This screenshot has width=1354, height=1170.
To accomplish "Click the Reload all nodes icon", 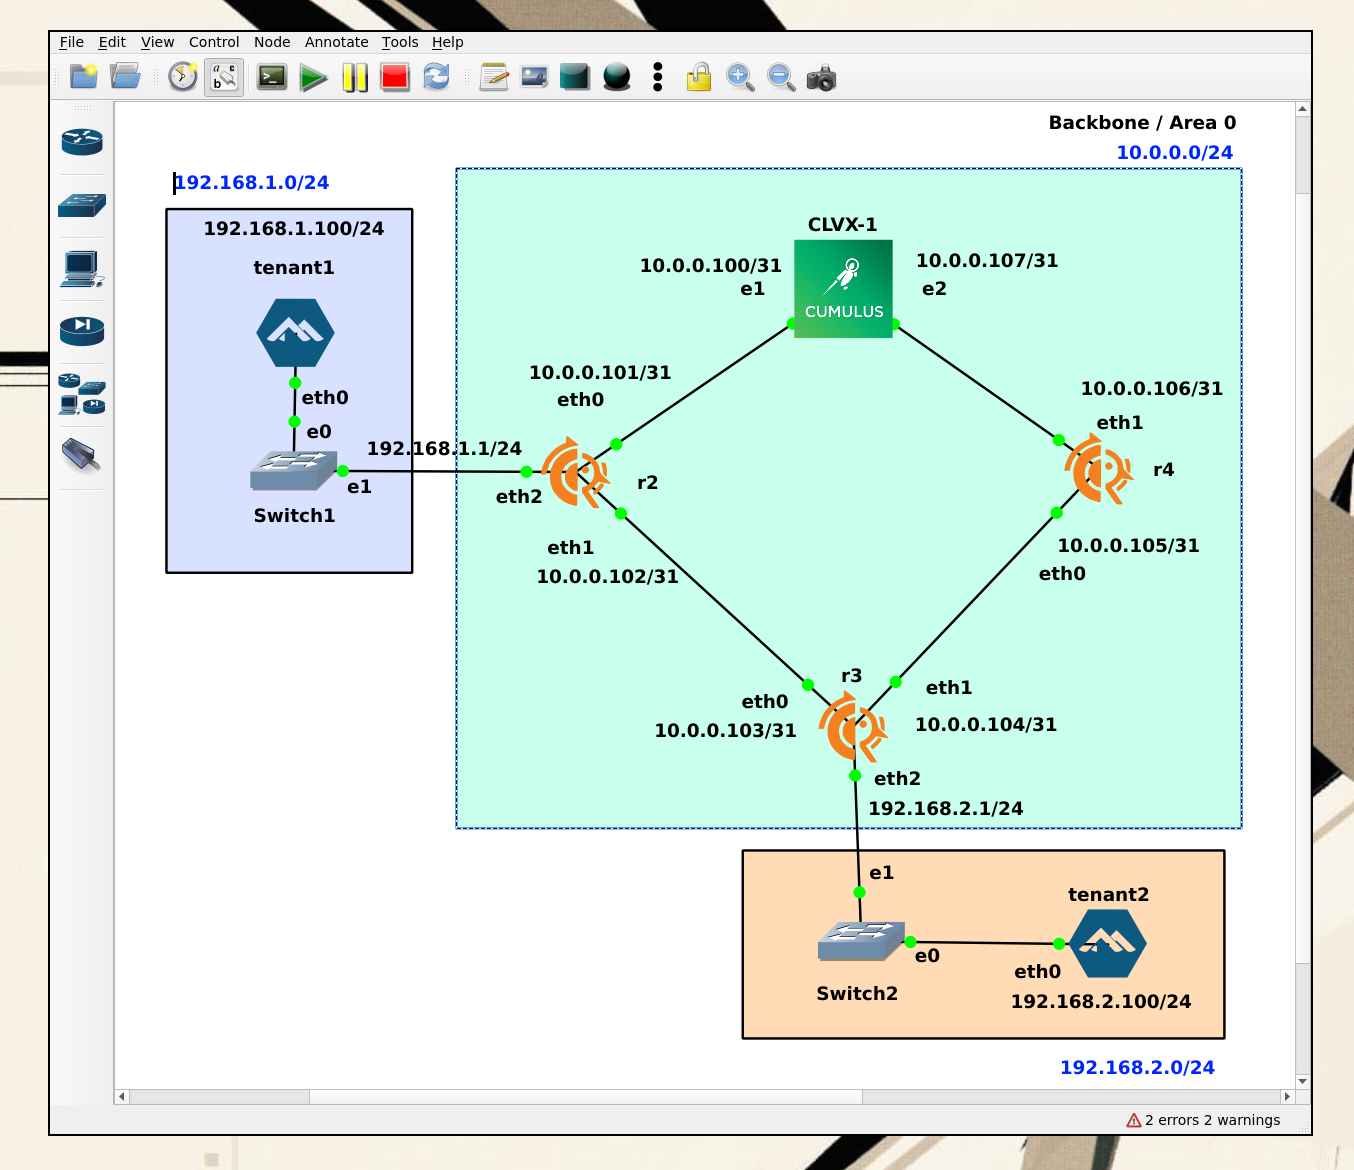I will point(436,78).
